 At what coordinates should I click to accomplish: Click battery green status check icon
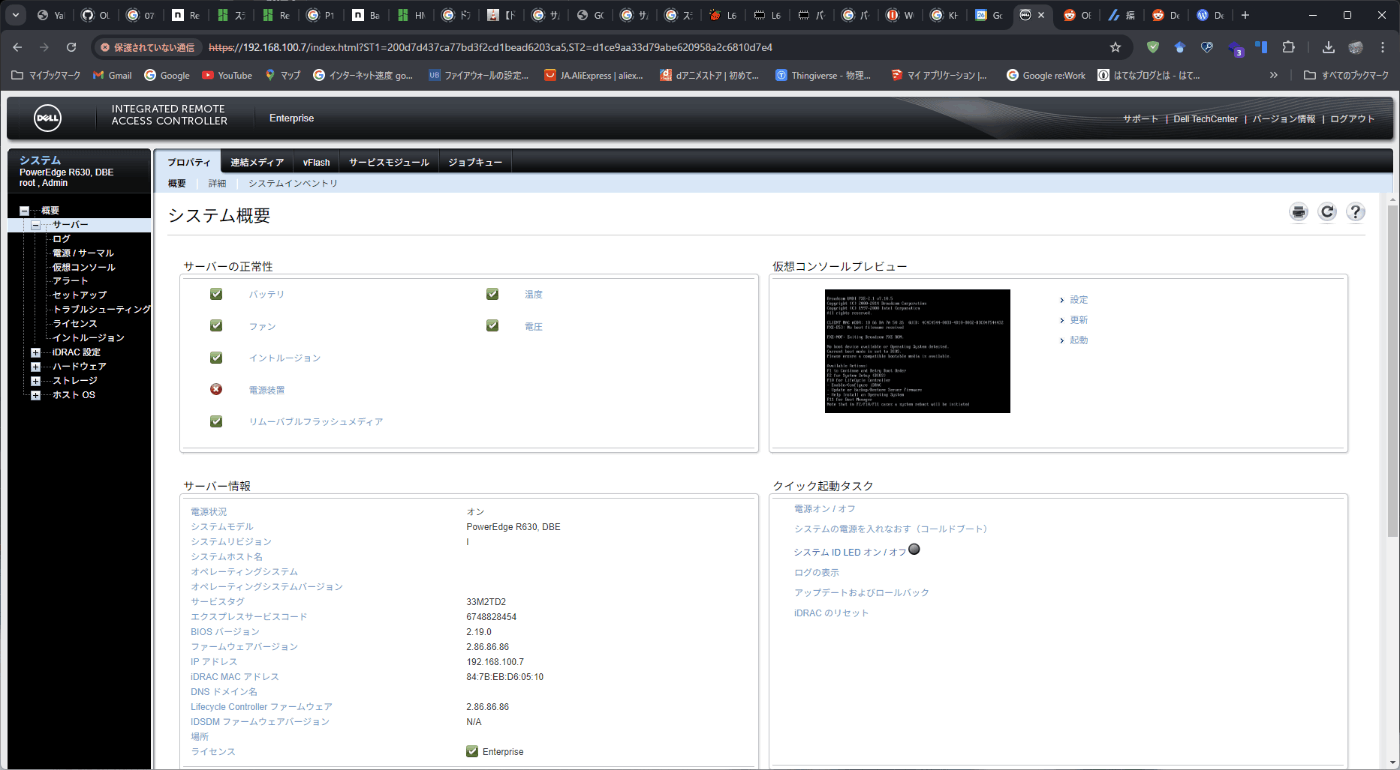(216, 294)
